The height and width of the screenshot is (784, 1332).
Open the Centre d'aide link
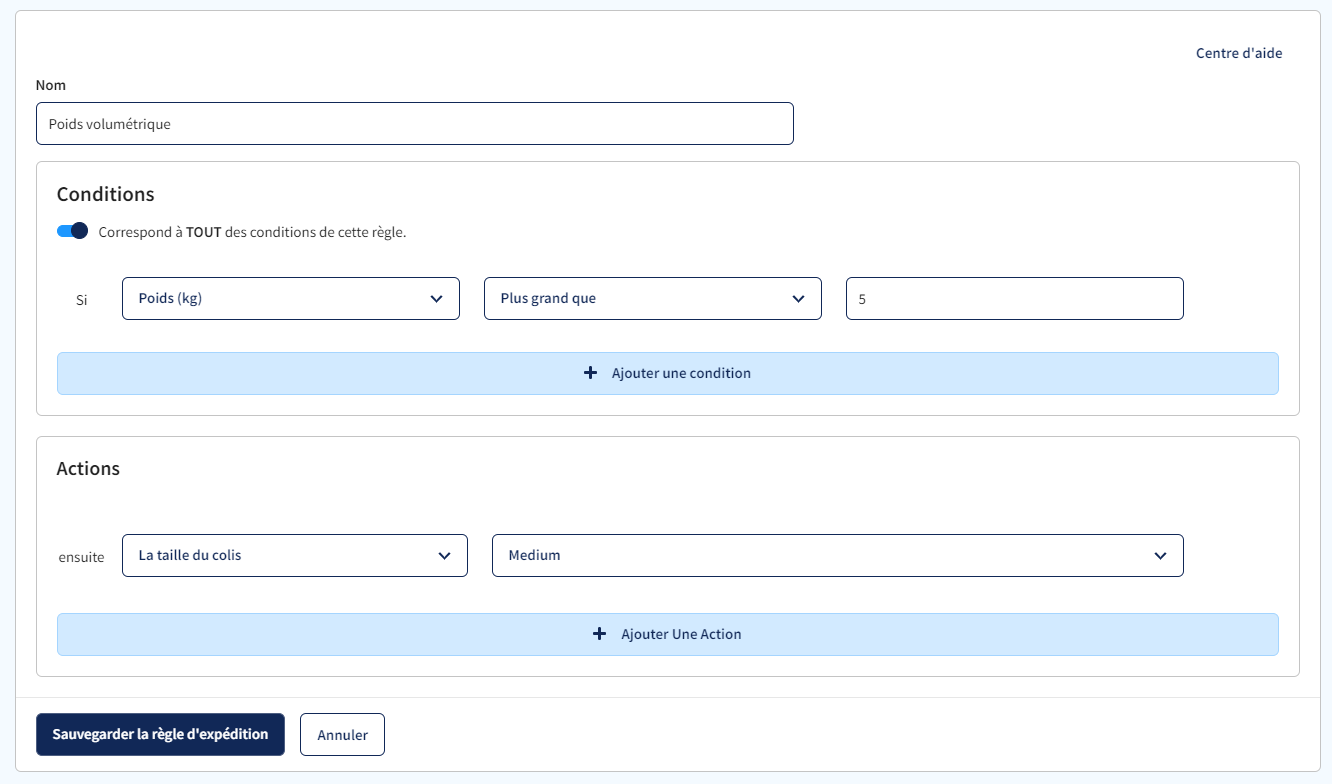click(1239, 53)
